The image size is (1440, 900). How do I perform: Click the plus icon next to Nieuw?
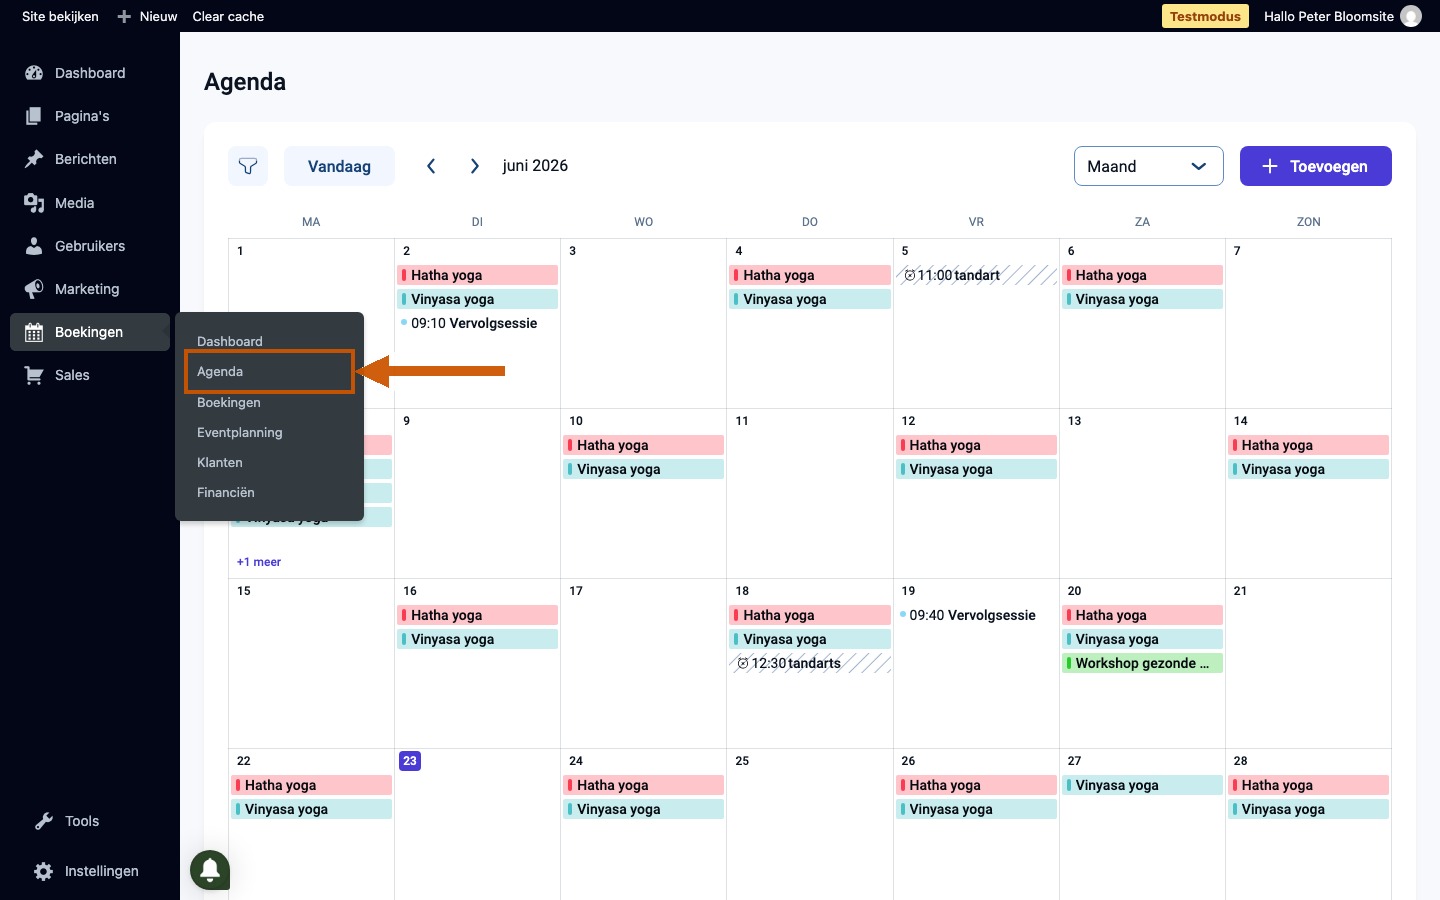pos(124,16)
